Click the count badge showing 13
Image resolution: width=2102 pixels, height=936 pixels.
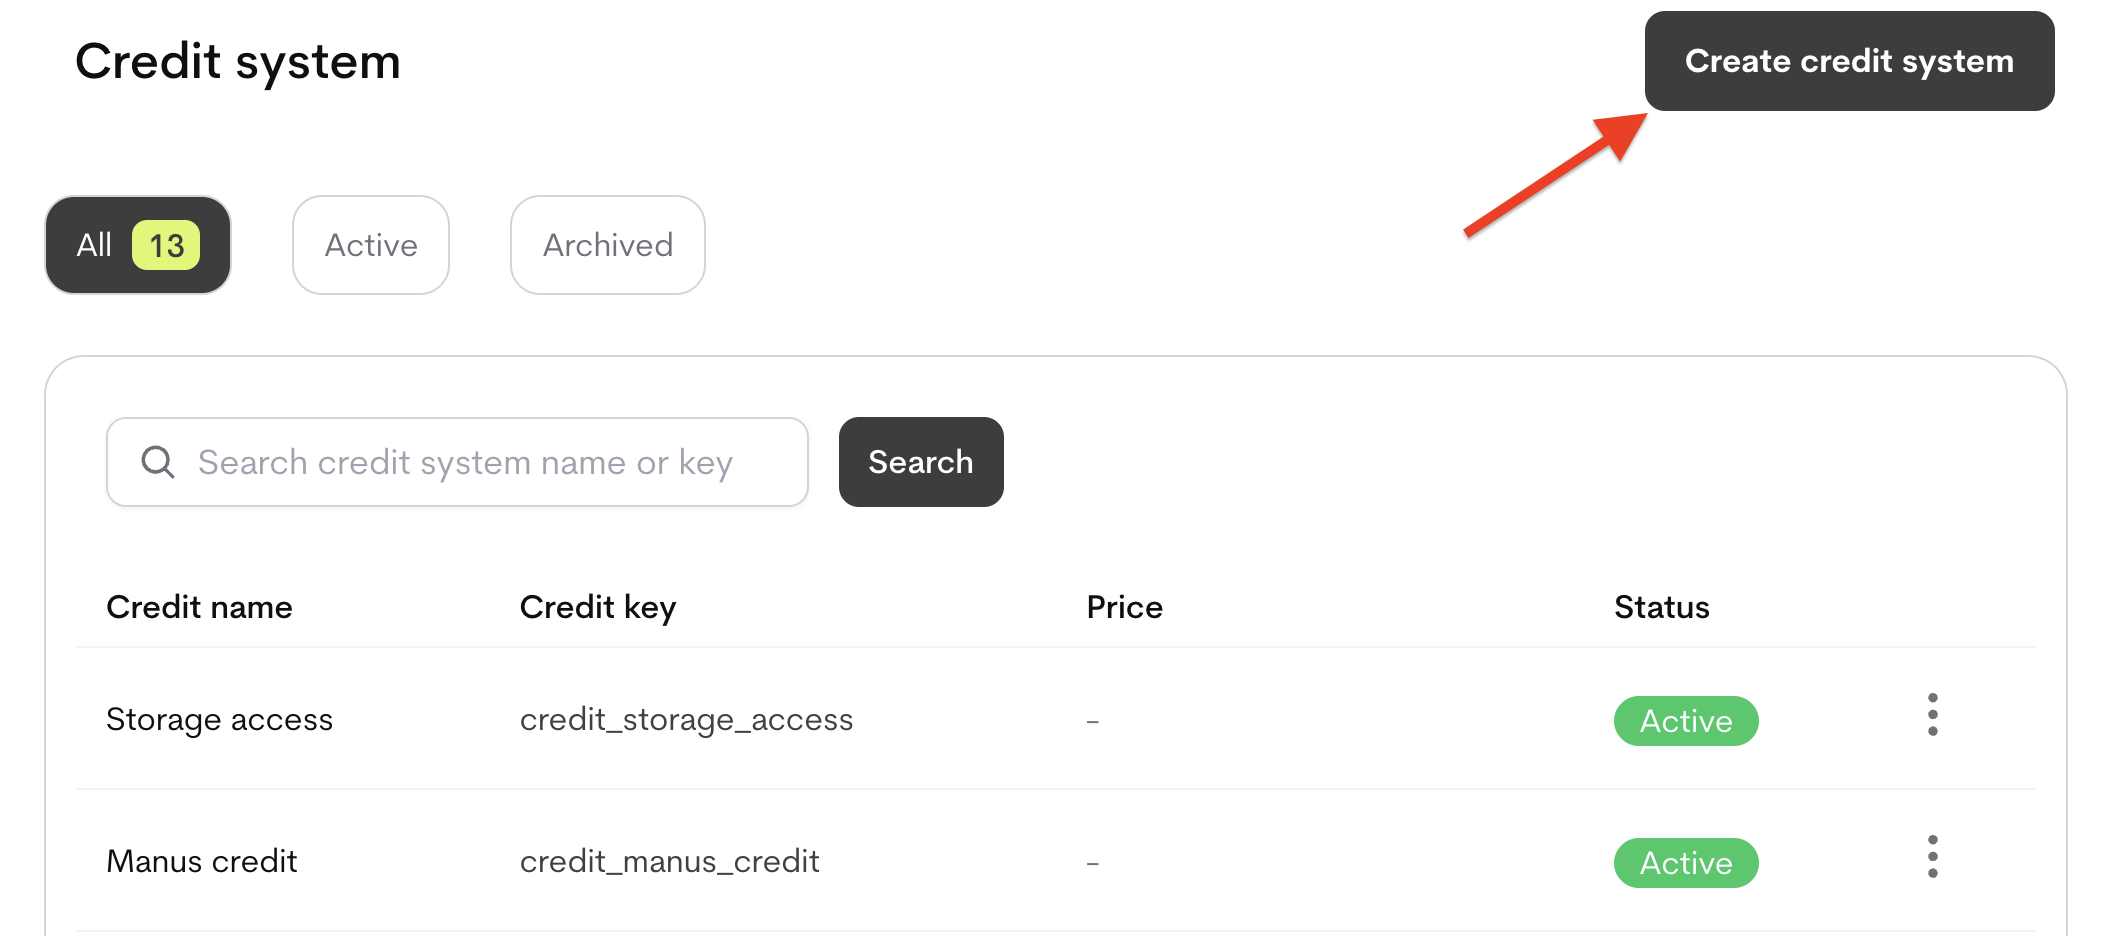(166, 243)
